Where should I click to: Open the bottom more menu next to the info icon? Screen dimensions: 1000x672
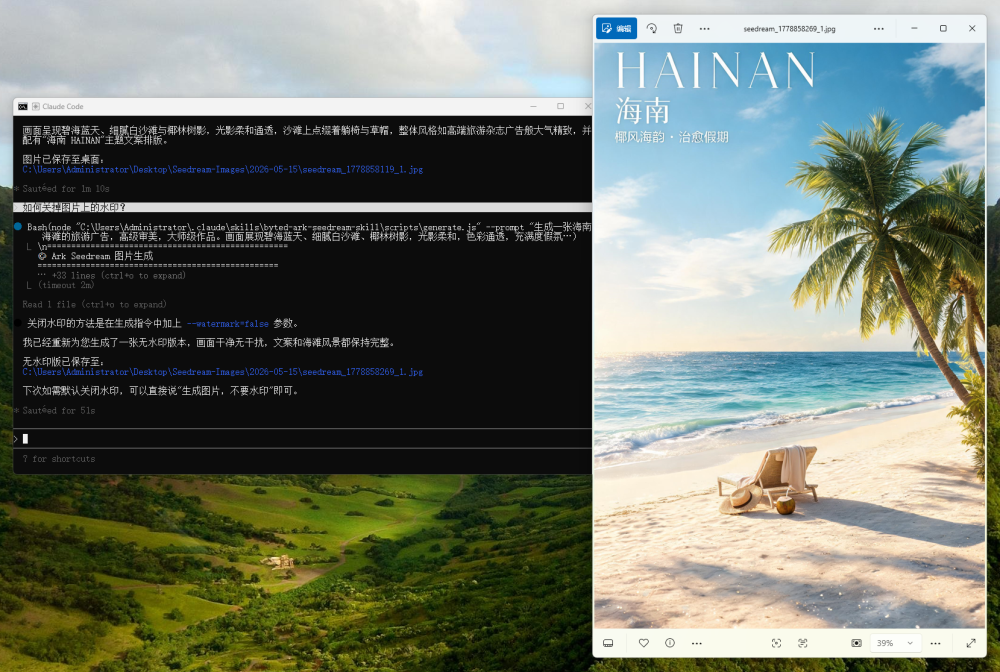(696, 643)
